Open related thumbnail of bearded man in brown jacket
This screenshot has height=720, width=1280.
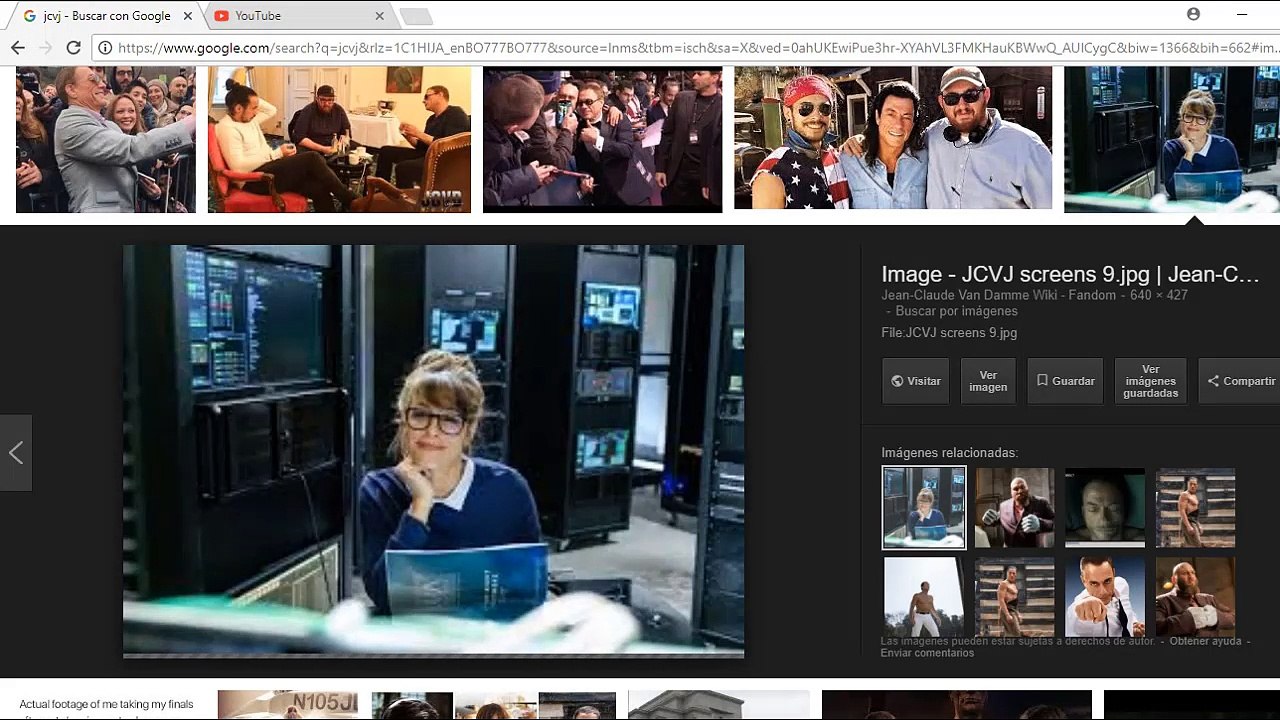(x=1195, y=597)
